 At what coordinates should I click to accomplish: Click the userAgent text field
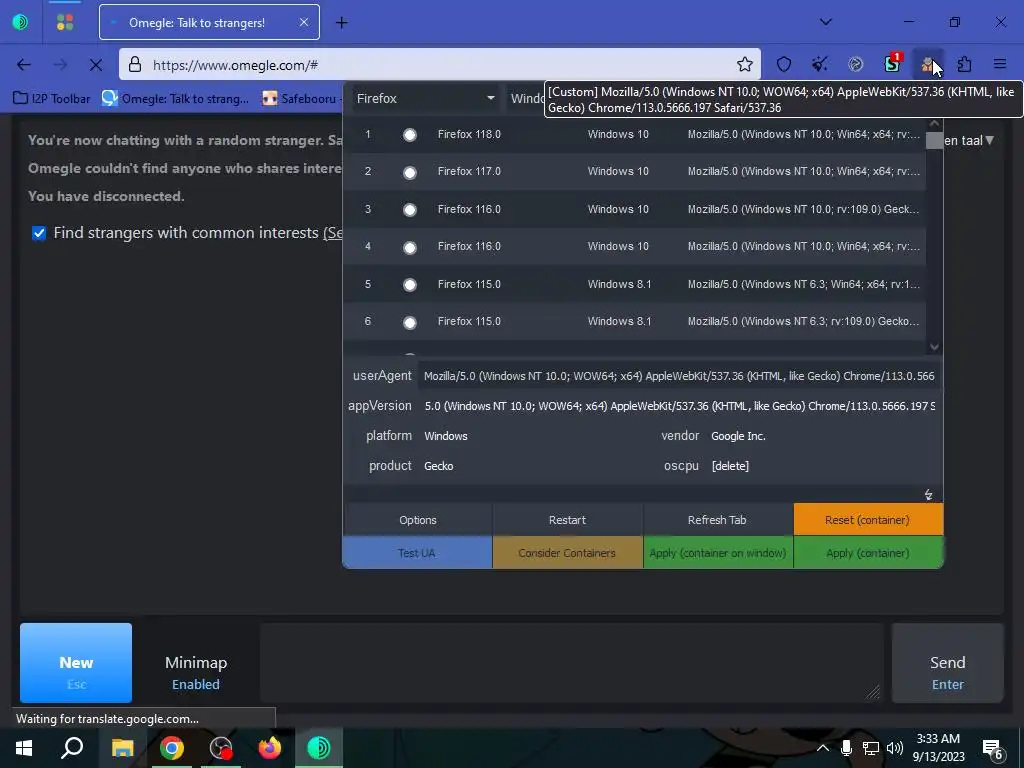679,376
